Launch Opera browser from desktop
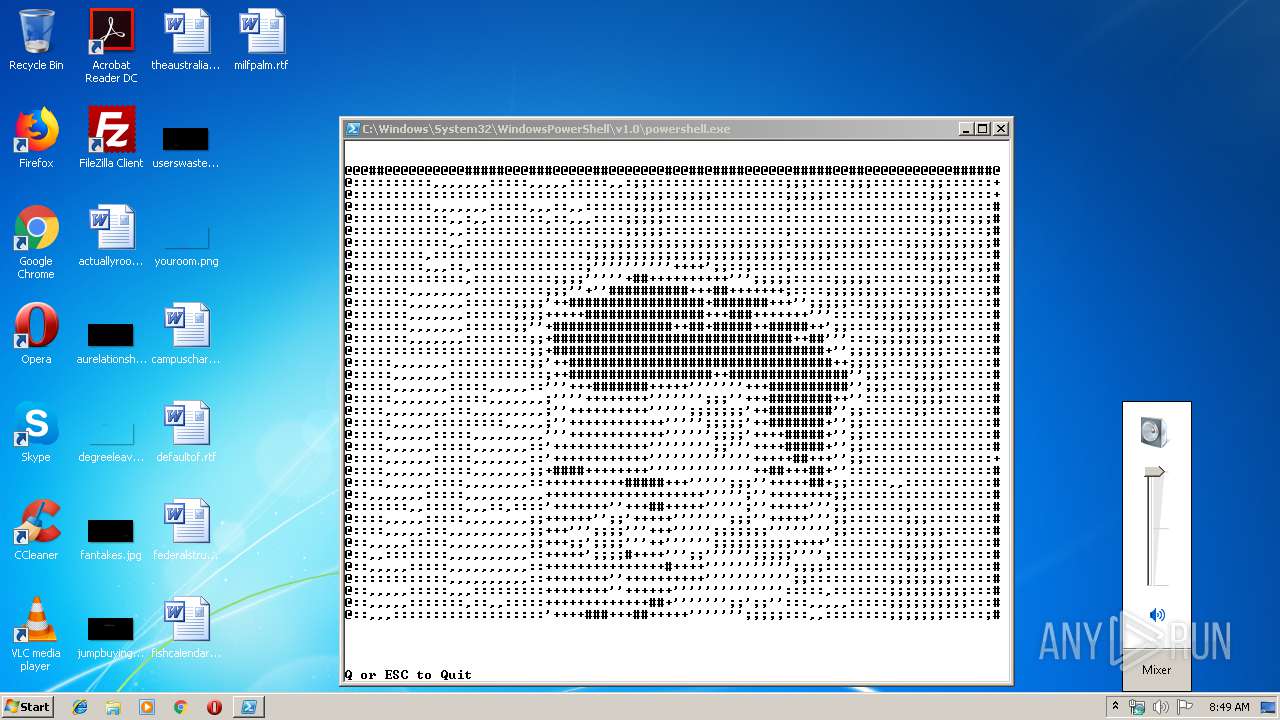The width and height of the screenshot is (1280, 720). coord(36,334)
